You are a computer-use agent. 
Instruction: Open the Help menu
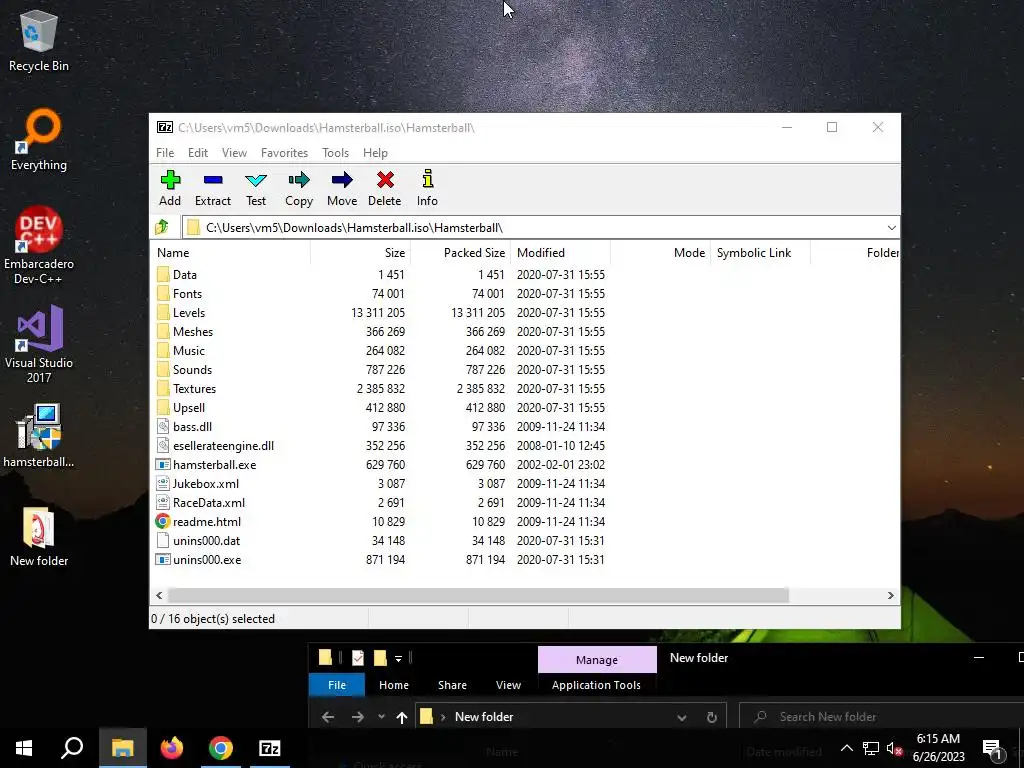(376, 153)
